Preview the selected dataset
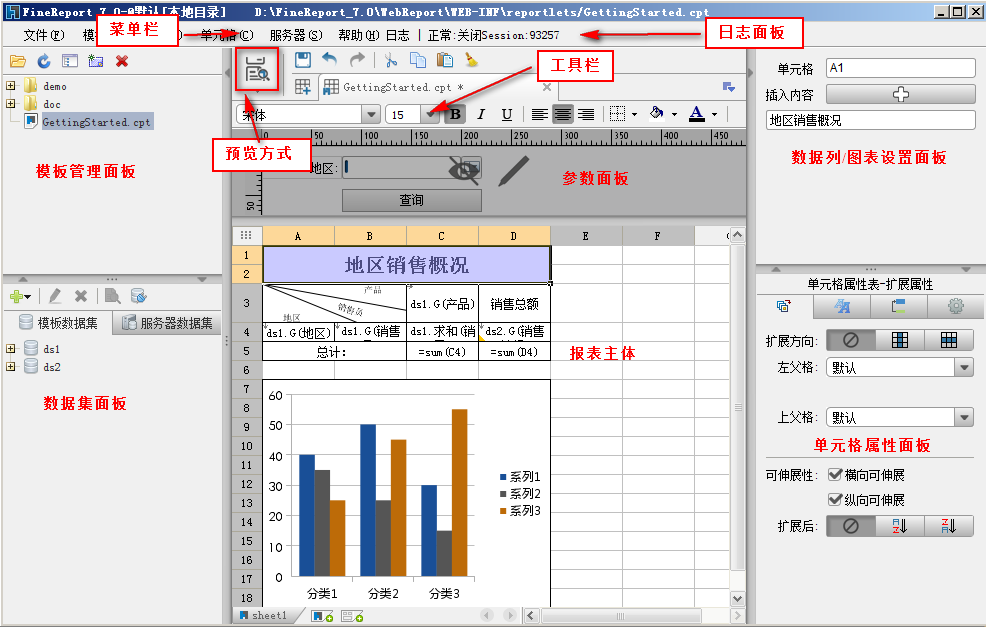Screen dimensions: 986x627 [113, 296]
